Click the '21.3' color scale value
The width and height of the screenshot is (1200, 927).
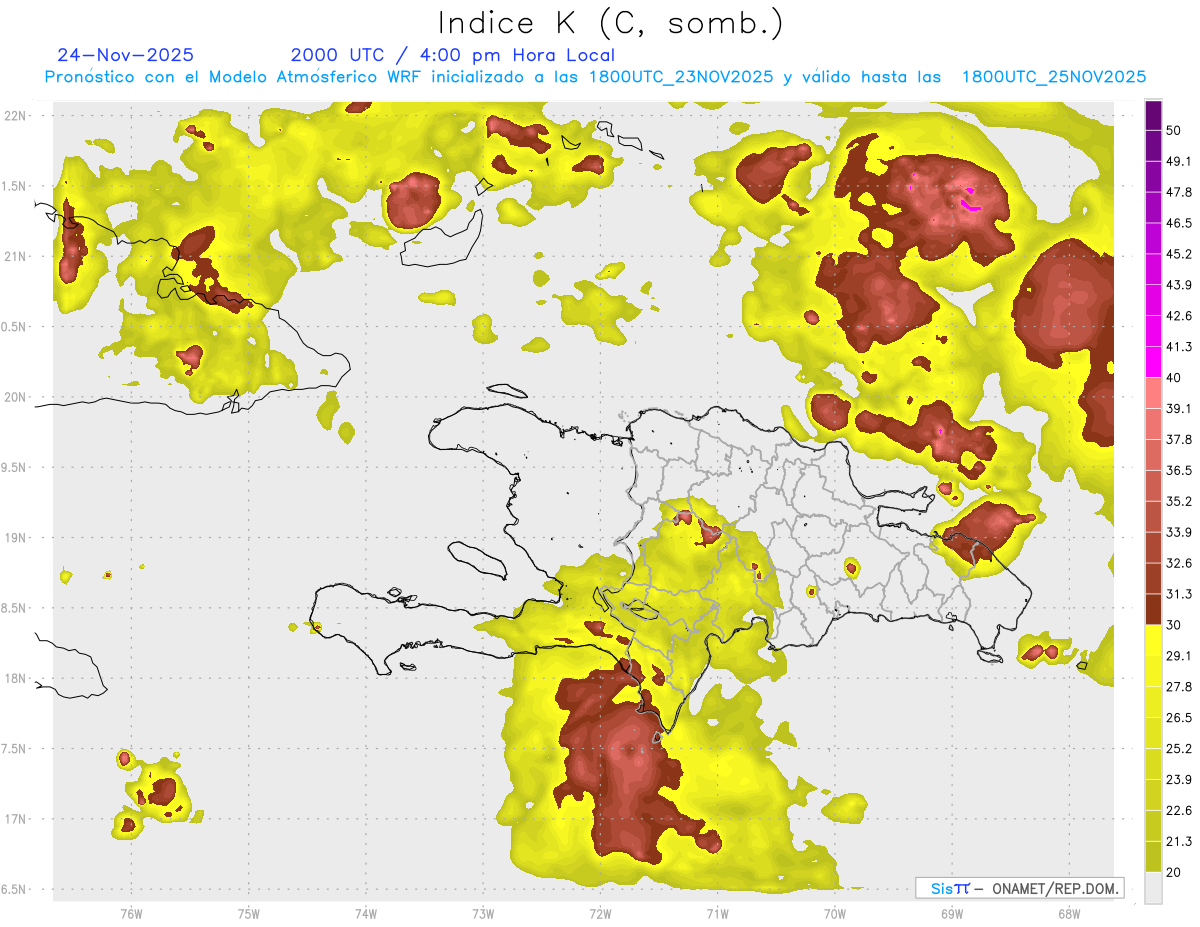tap(1179, 842)
